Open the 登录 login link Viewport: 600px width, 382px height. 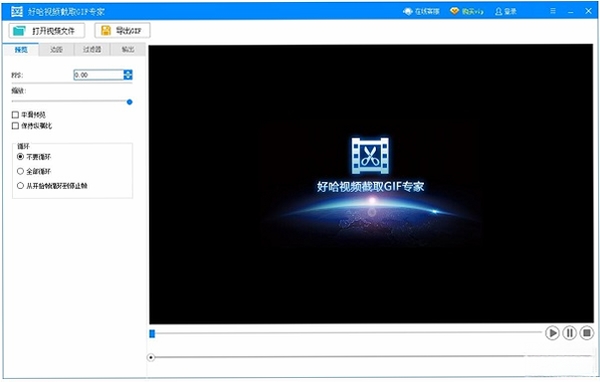pyautogui.click(x=506, y=11)
